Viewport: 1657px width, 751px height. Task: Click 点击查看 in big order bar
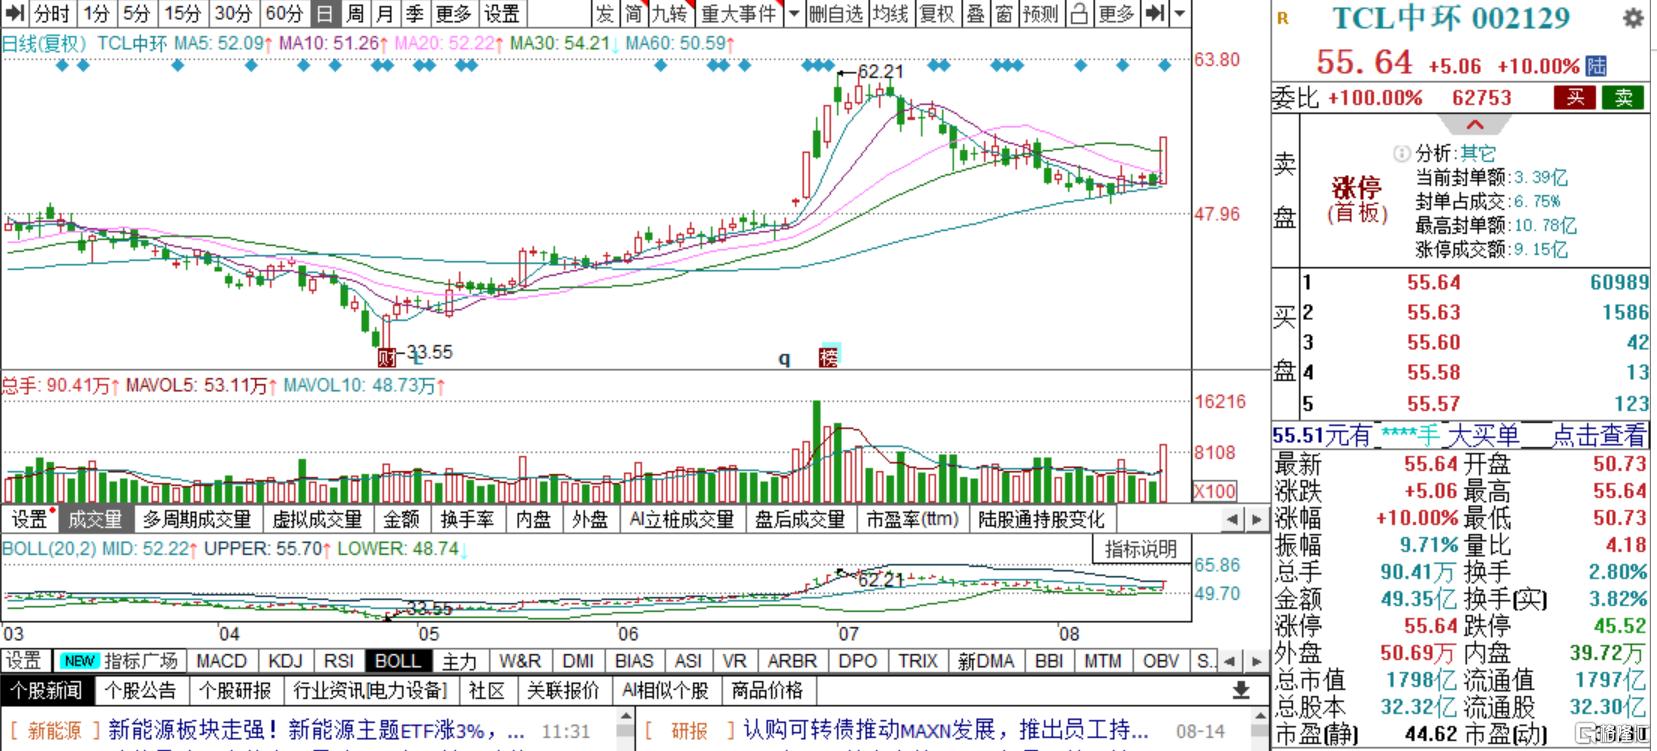click(x=1598, y=436)
